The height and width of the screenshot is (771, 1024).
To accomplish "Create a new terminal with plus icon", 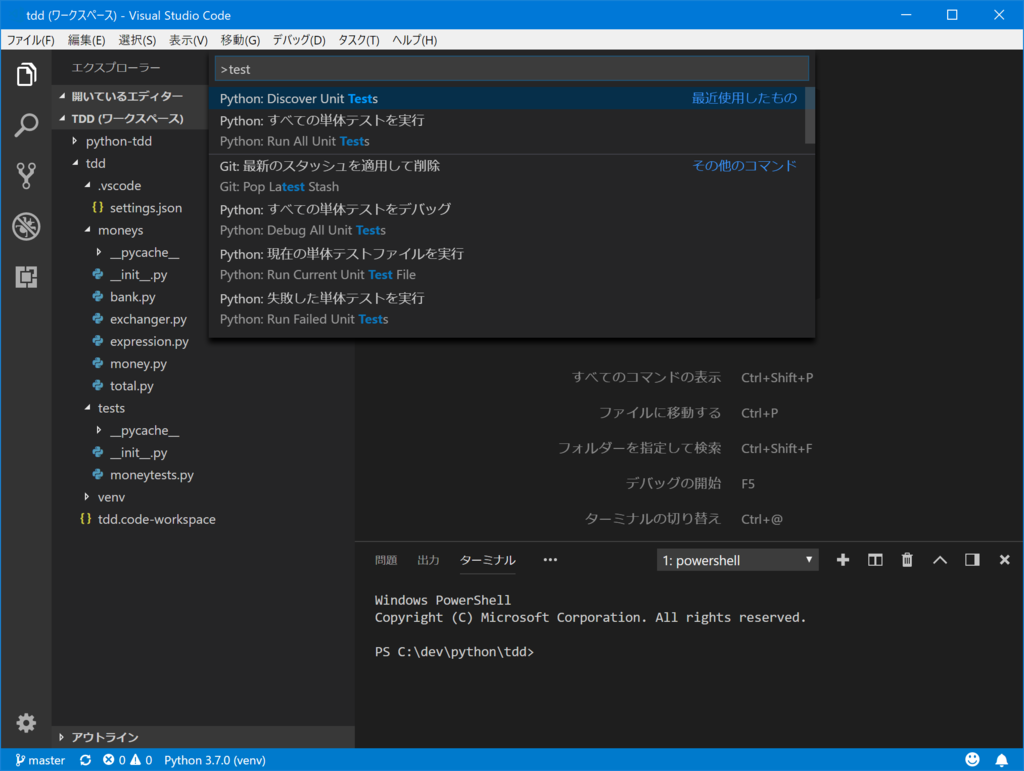I will tap(842, 560).
